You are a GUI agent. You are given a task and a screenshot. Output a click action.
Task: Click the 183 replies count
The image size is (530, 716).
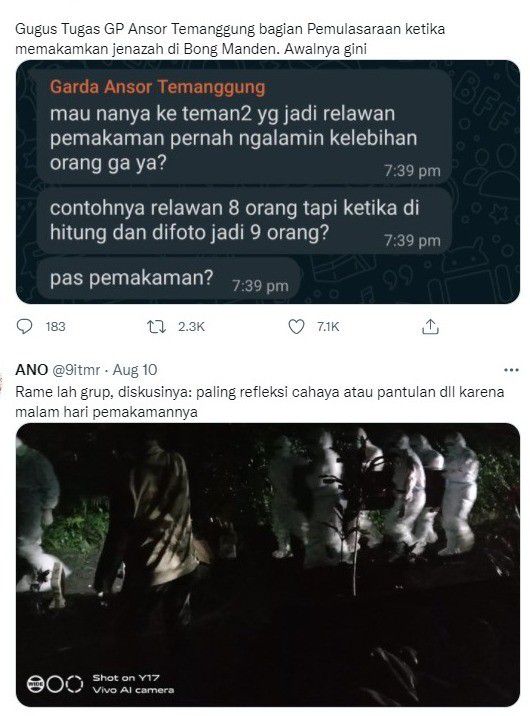click(56, 327)
